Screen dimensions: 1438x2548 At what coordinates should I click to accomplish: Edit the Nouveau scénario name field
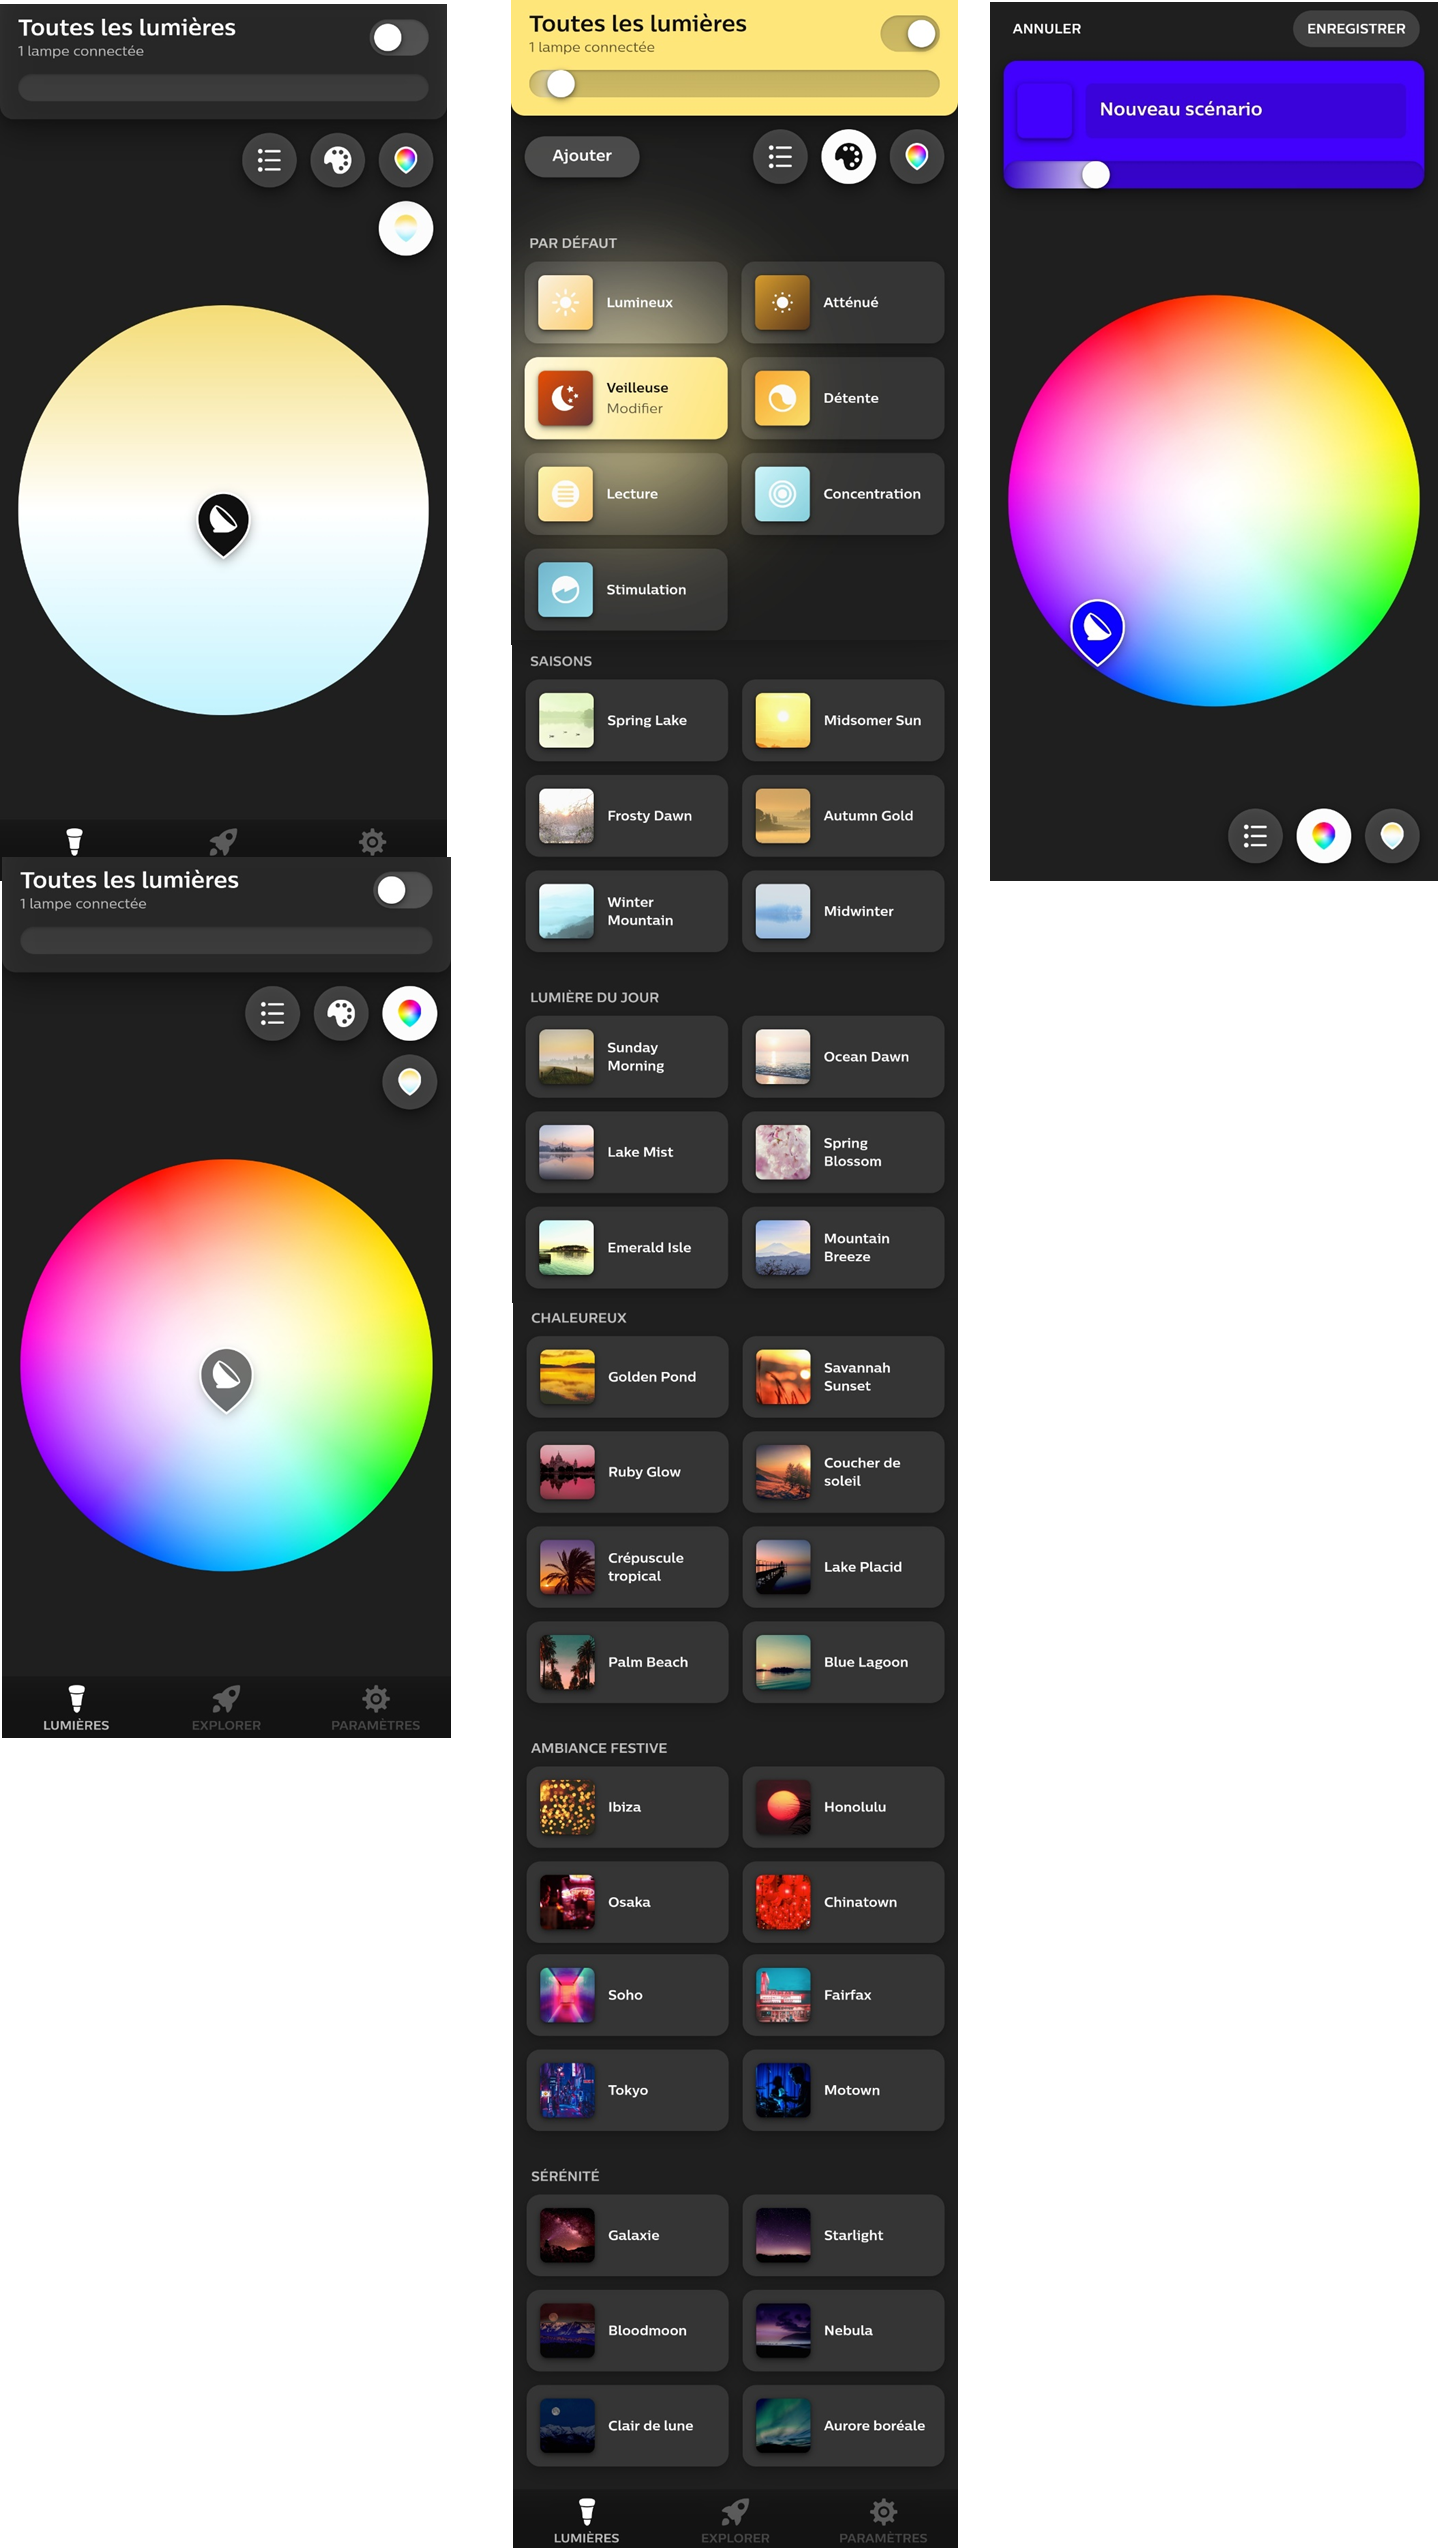click(x=1246, y=109)
